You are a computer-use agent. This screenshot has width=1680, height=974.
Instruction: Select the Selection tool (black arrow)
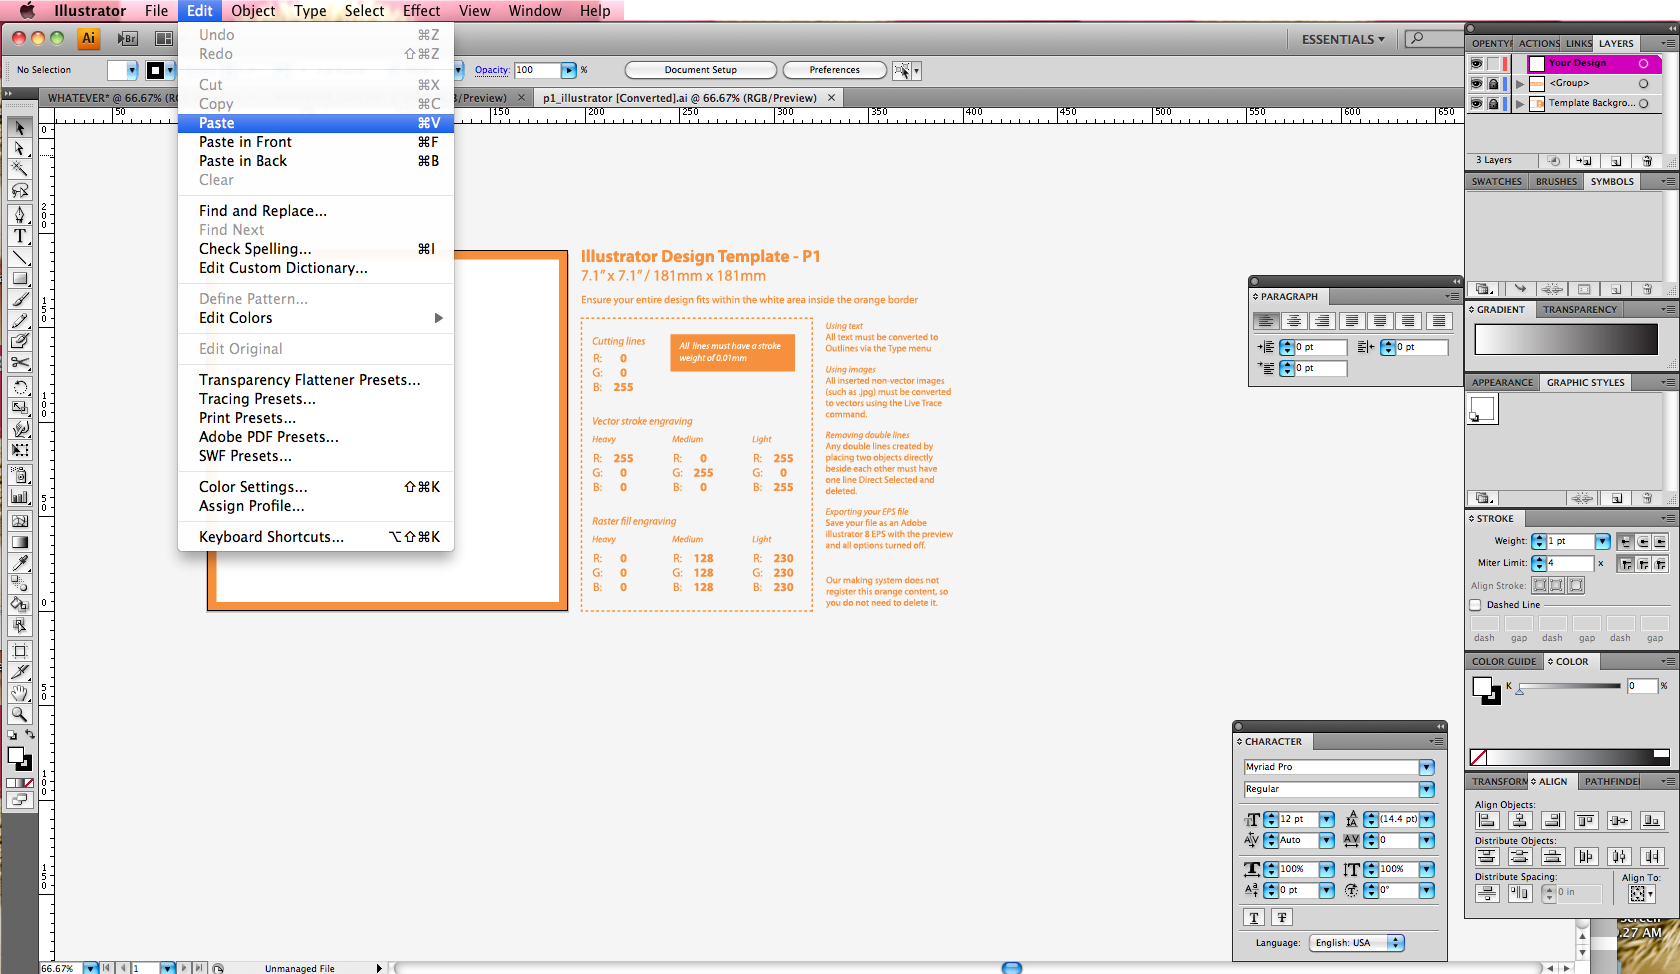[x=19, y=128]
